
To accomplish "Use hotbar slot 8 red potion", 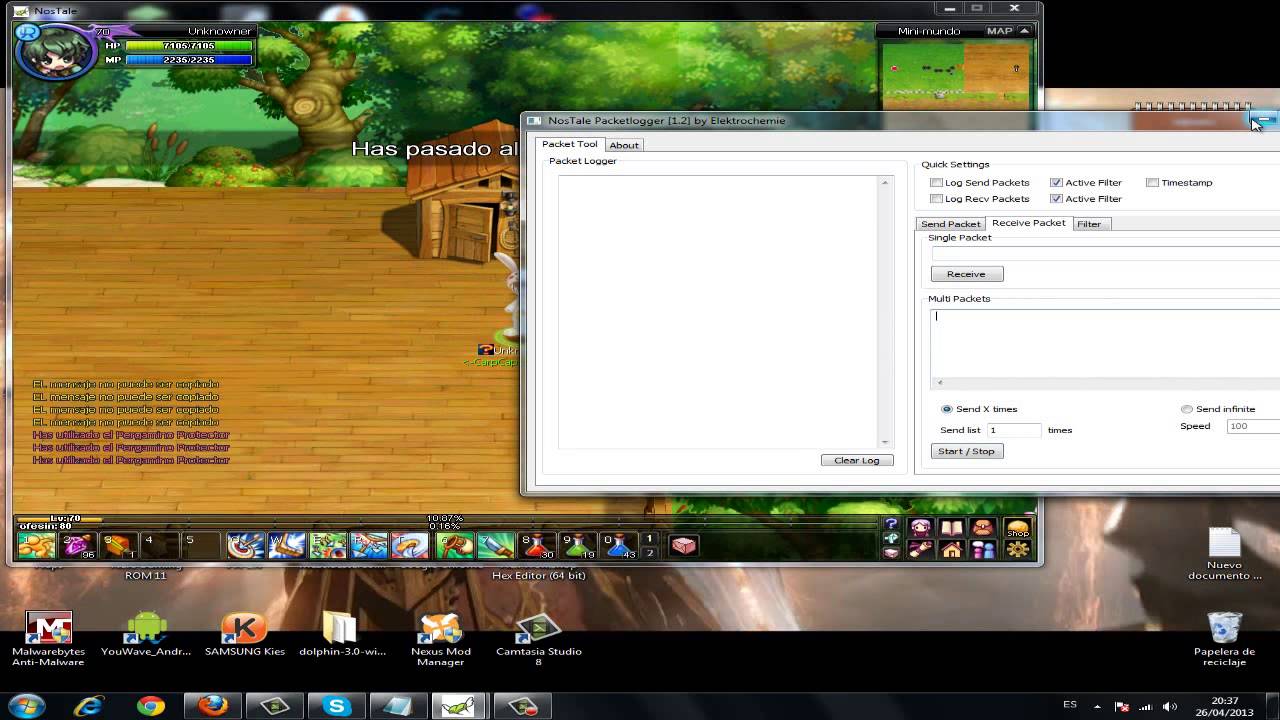I will (x=537, y=545).
